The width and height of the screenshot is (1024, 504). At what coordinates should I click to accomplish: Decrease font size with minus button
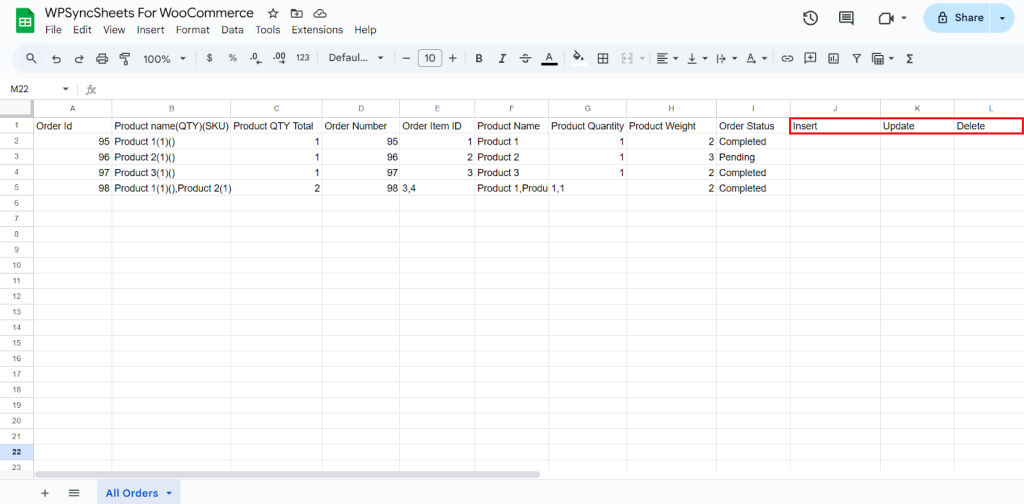(406, 58)
